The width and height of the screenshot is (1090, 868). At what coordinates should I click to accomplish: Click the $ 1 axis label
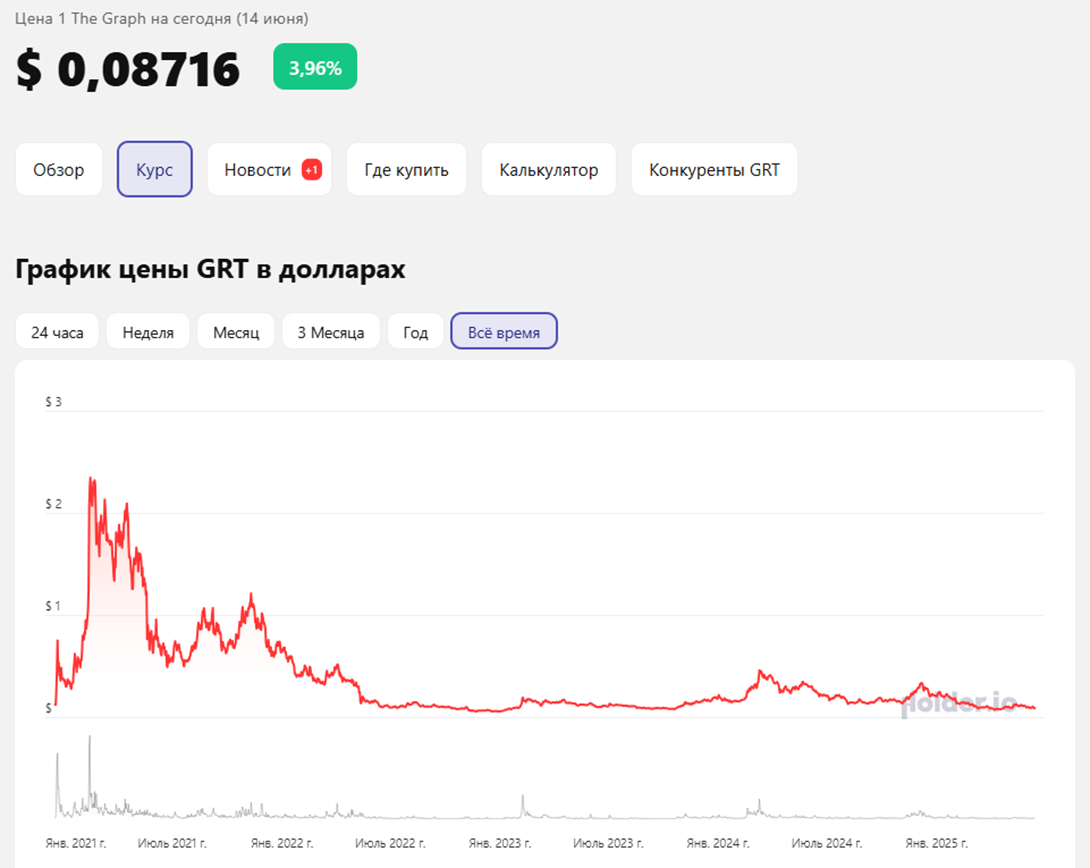(x=53, y=606)
